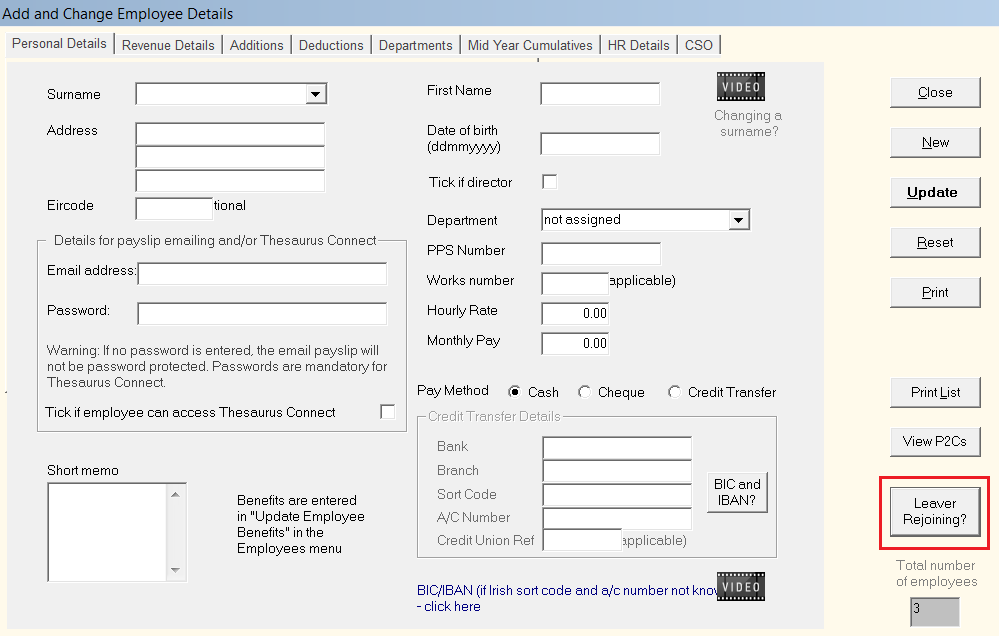Image resolution: width=999 pixels, height=636 pixels.
Task: Click the Print button
Action: [x=935, y=293]
